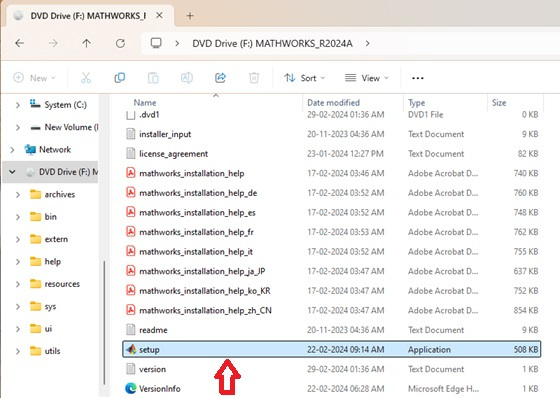Click the This PC monitor icon

156,43
